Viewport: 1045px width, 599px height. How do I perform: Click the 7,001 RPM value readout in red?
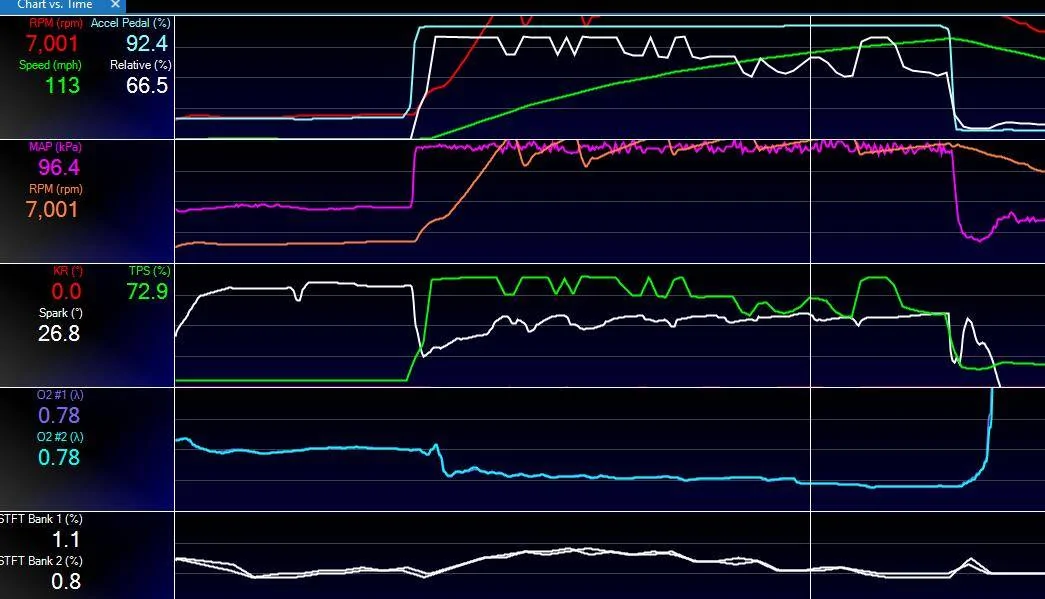pos(52,44)
